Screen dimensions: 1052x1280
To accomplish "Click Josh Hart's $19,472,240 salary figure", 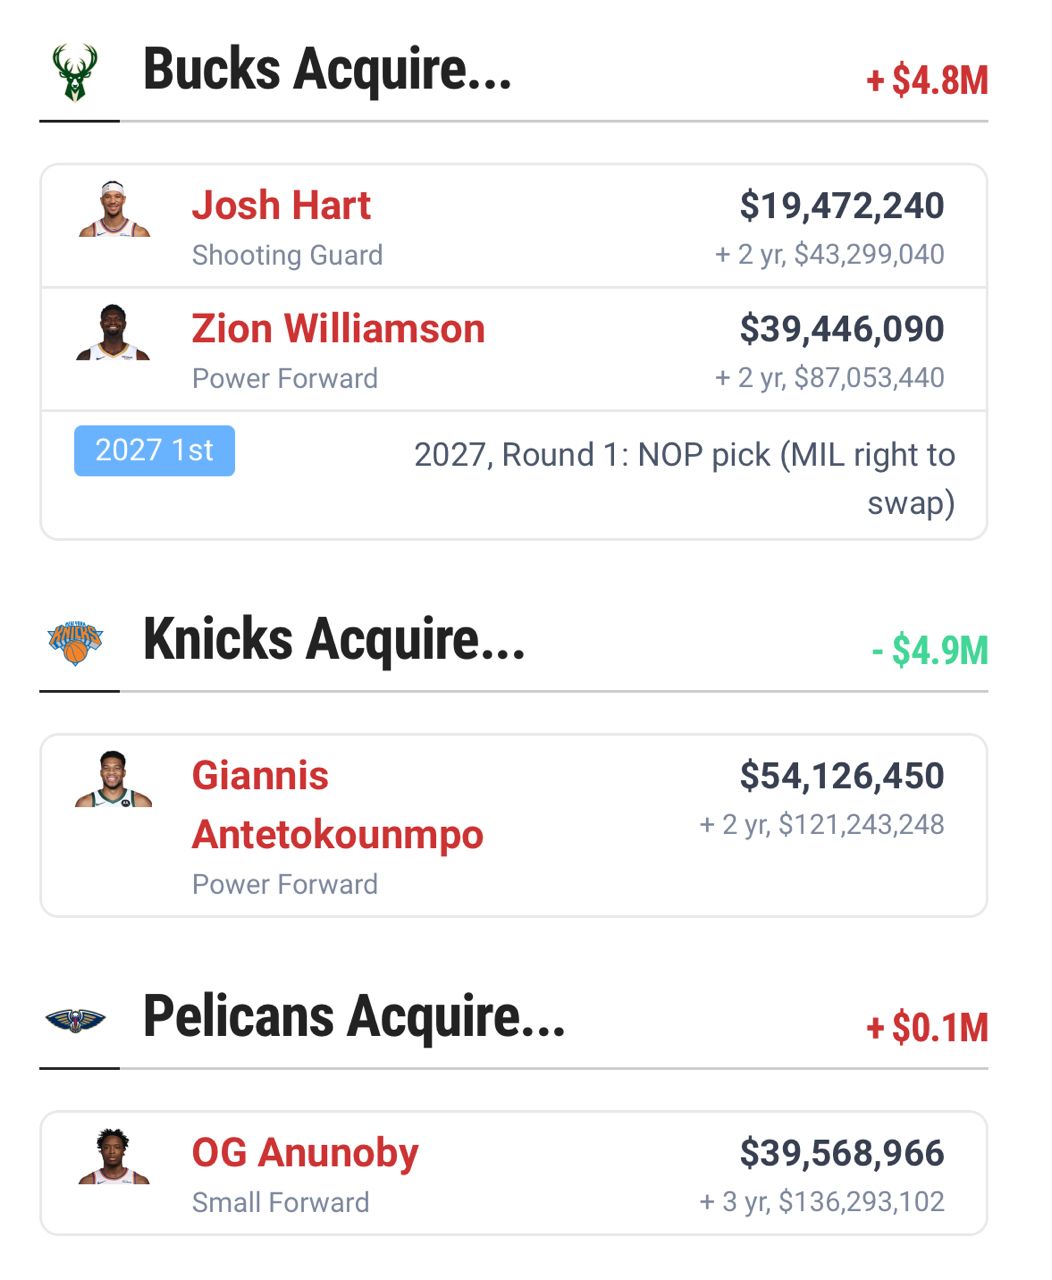I will 842,206.
